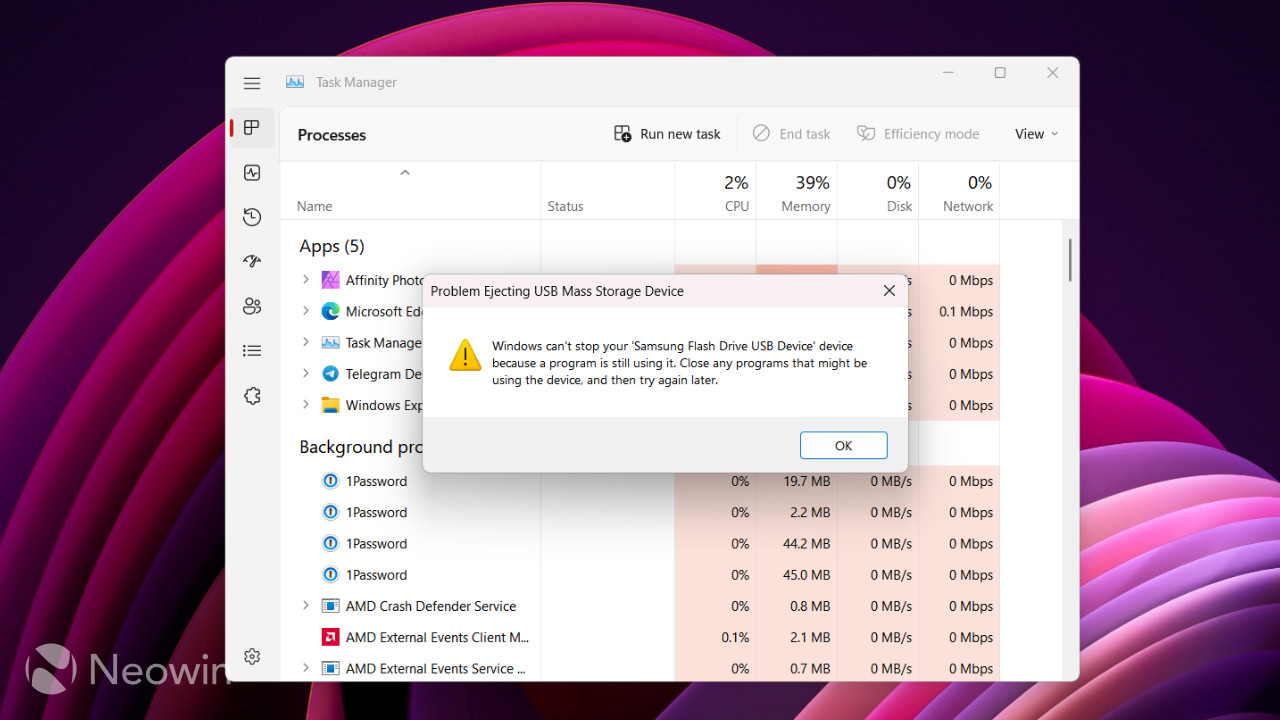Expand the Telegram Desktop process group
The height and width of the screenshot is (720, 1280).
click(306, 374)
